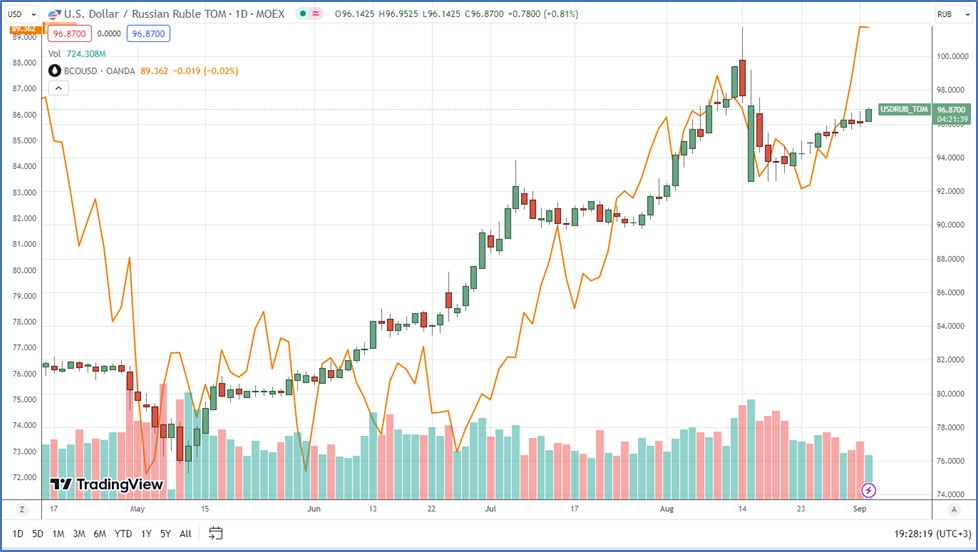Select the All time range
The height and width of the screenshot is (552, 978).
(x=185, y=534)
